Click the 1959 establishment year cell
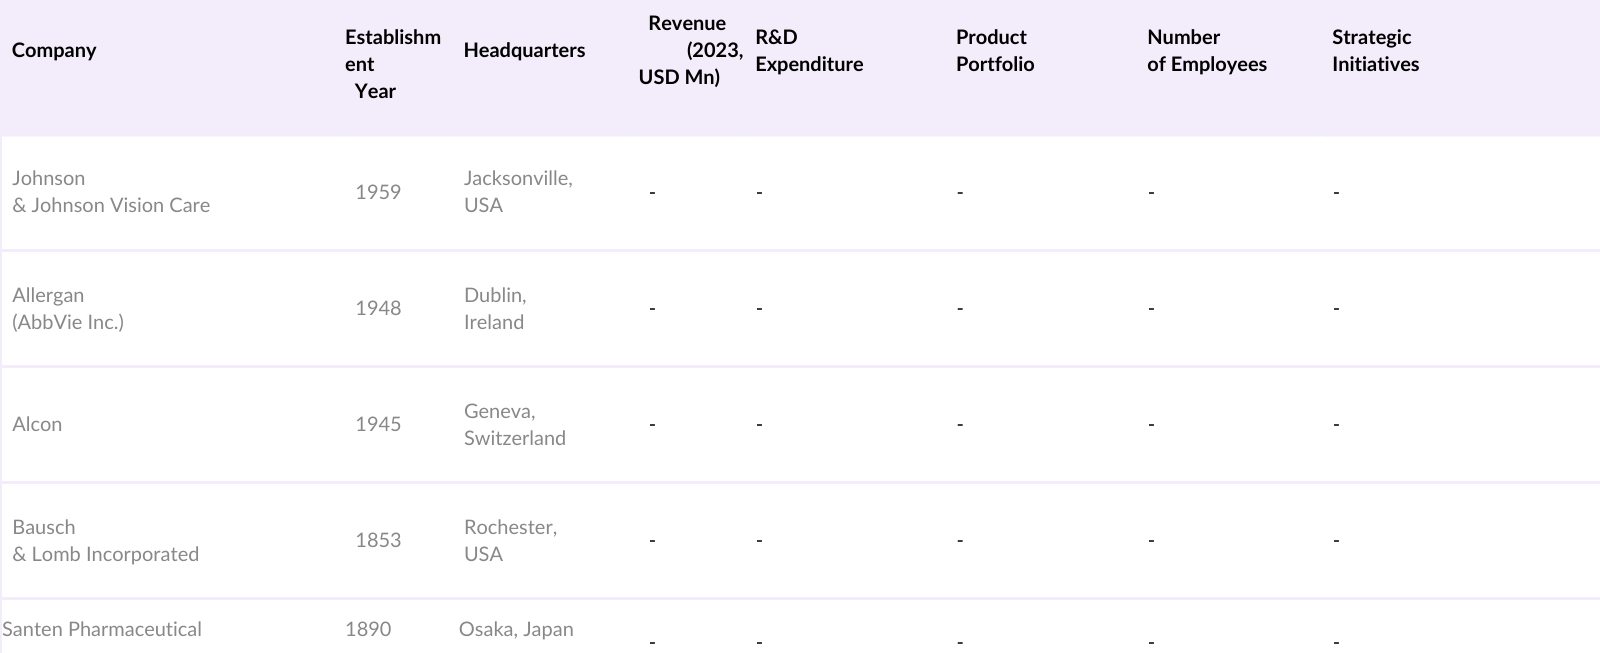This screenshot has height=653, width=1600. [x=378, y=192]
